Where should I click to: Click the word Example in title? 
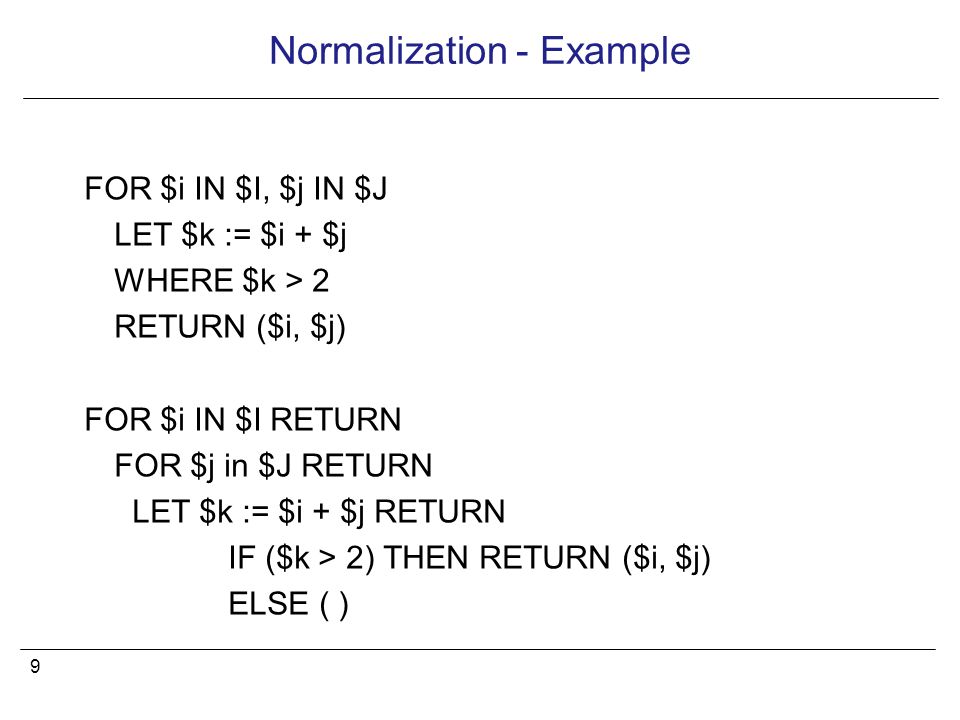[x=615, y=51]
